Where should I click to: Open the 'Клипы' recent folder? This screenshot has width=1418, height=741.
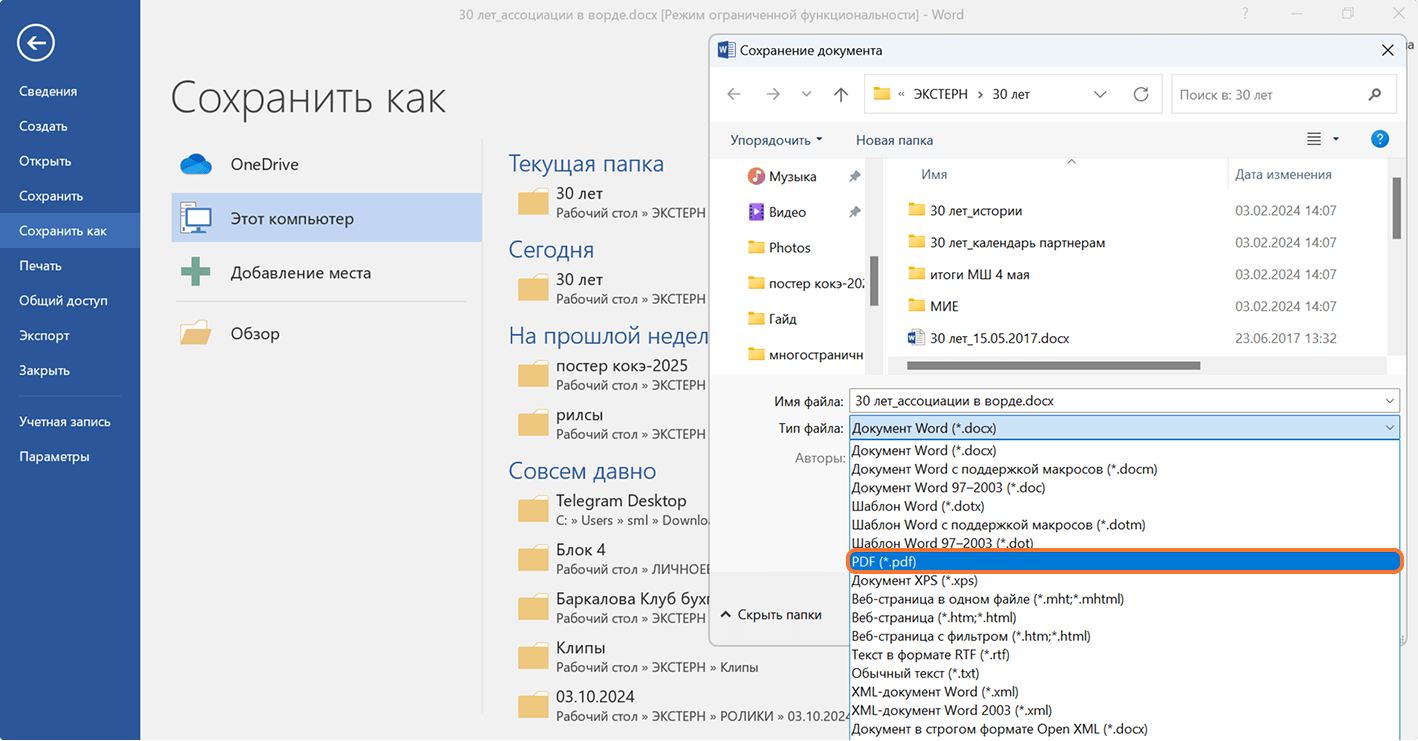pos(638,656)
